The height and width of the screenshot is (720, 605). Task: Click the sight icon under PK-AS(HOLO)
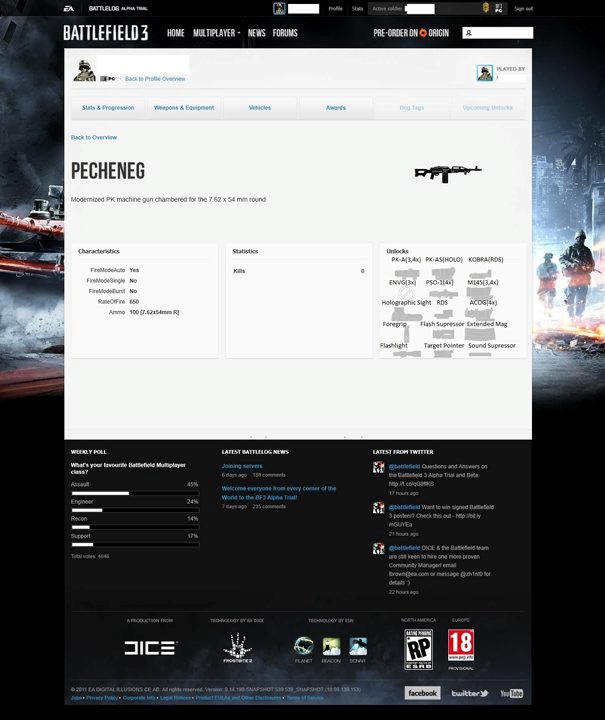443,272
